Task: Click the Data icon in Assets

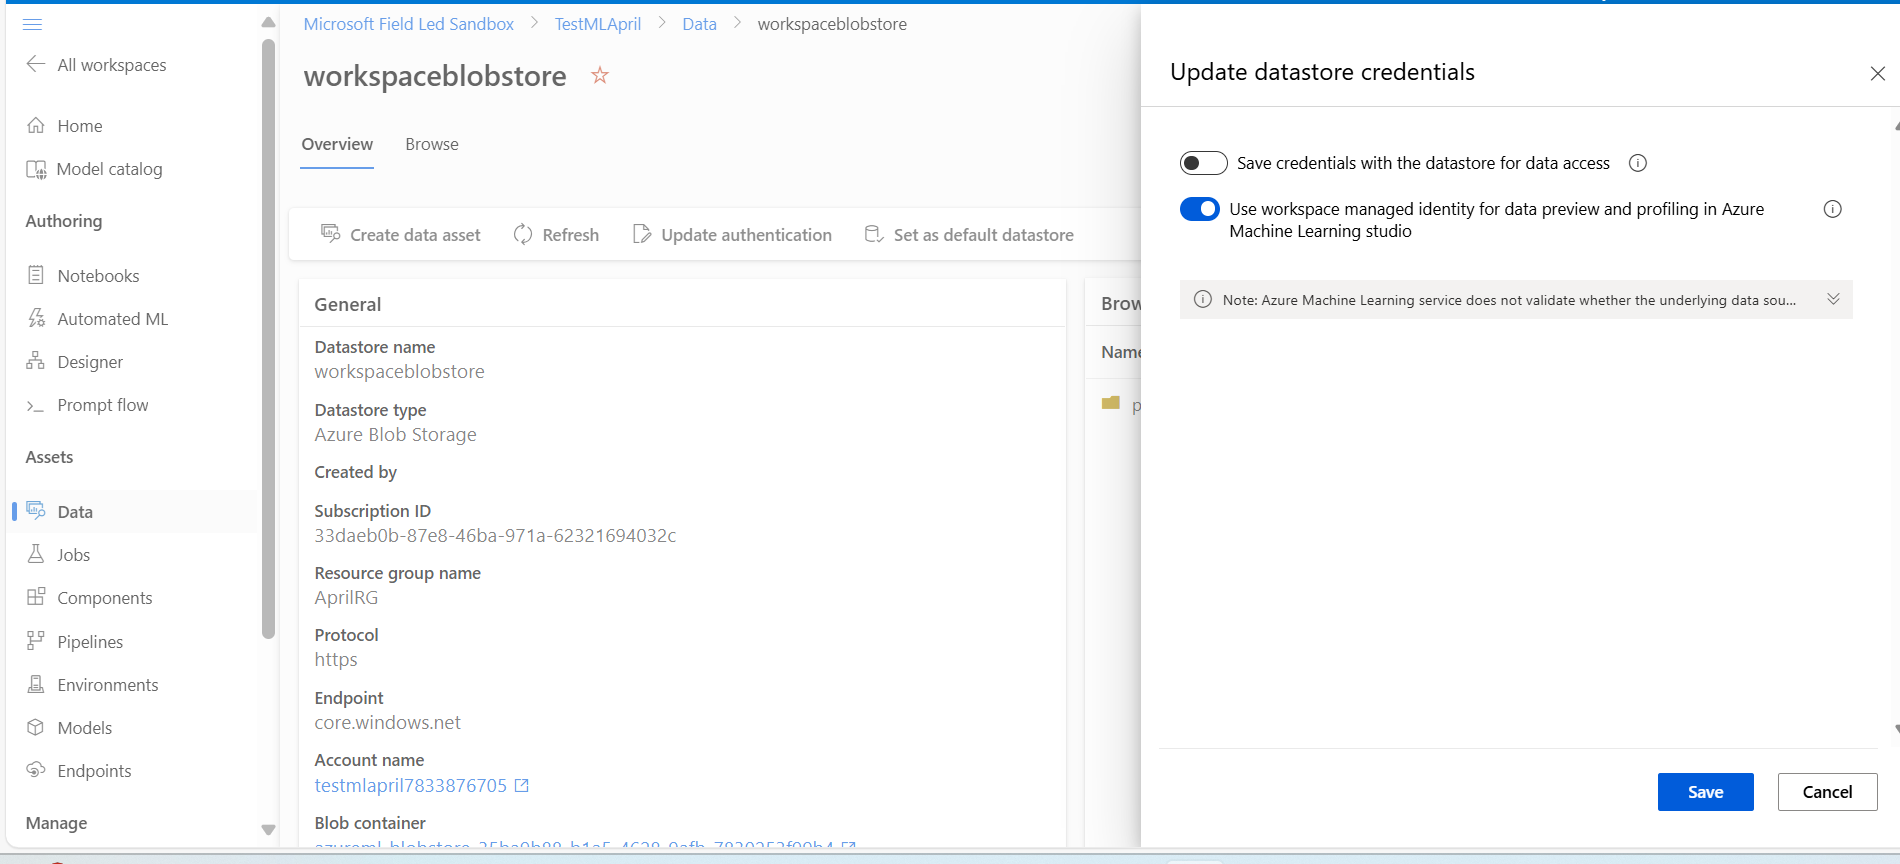Action: tap(36, 510)
